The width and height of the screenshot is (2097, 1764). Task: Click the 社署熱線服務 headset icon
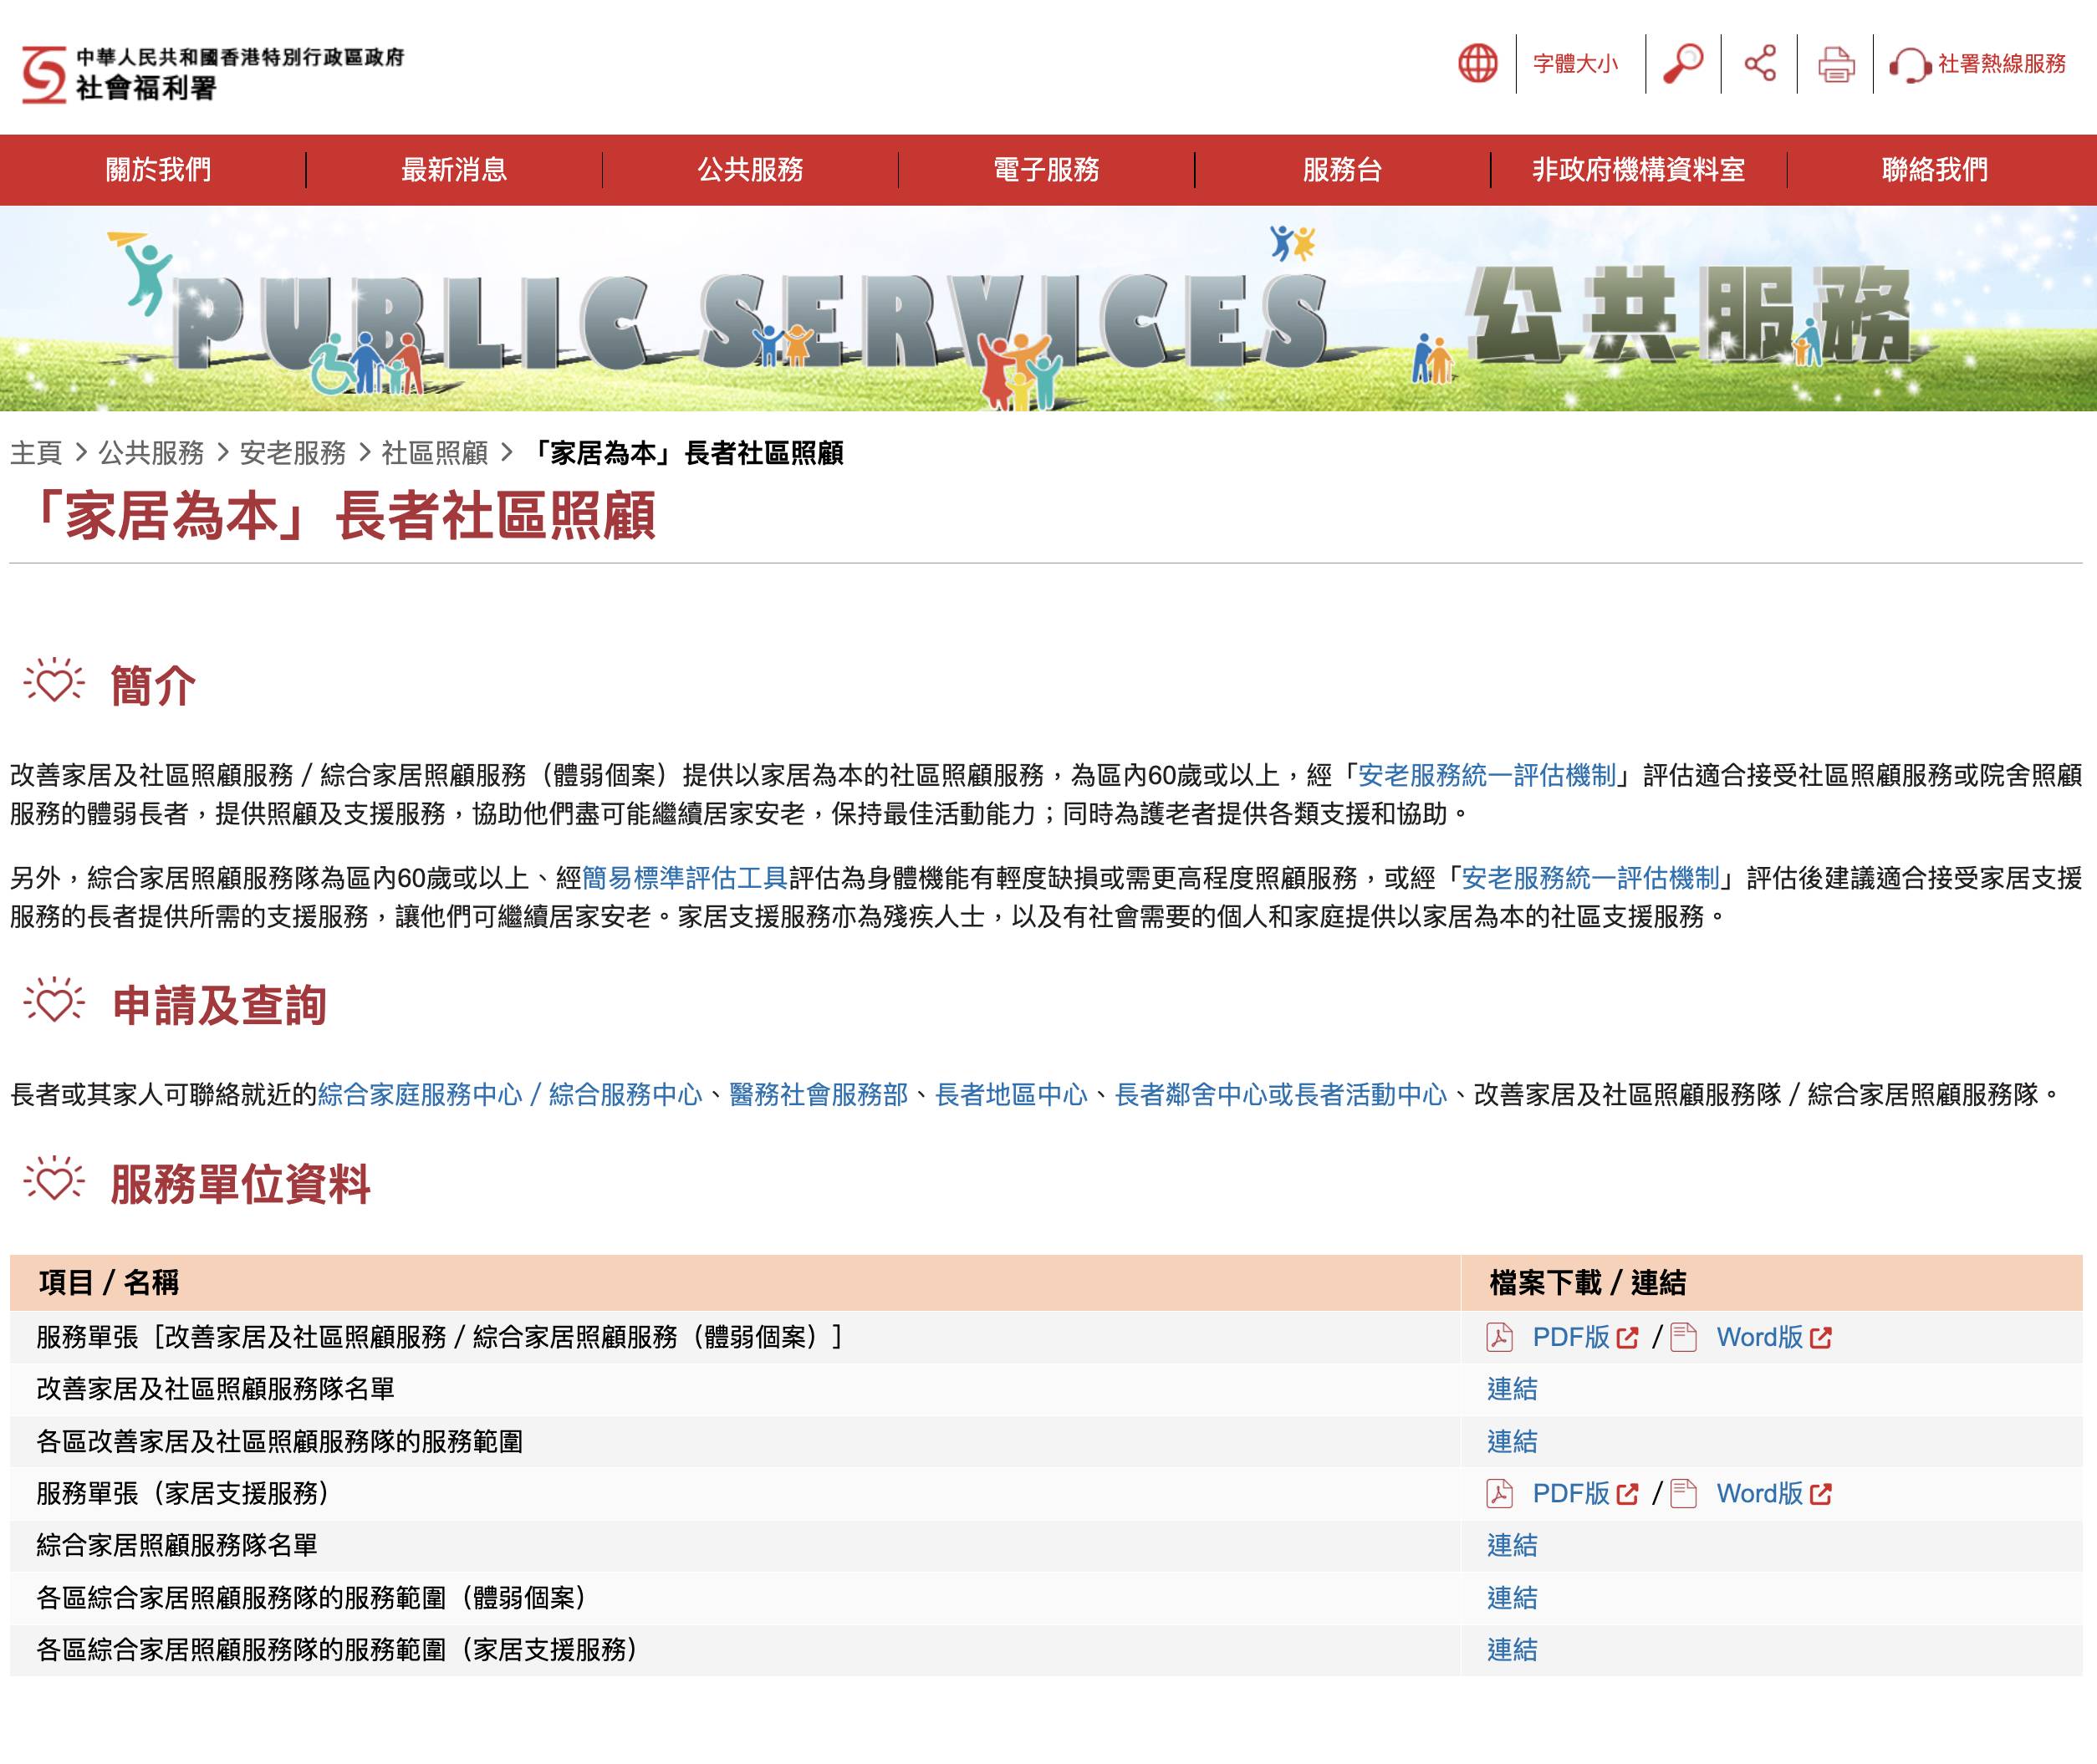click(1909, 65)
